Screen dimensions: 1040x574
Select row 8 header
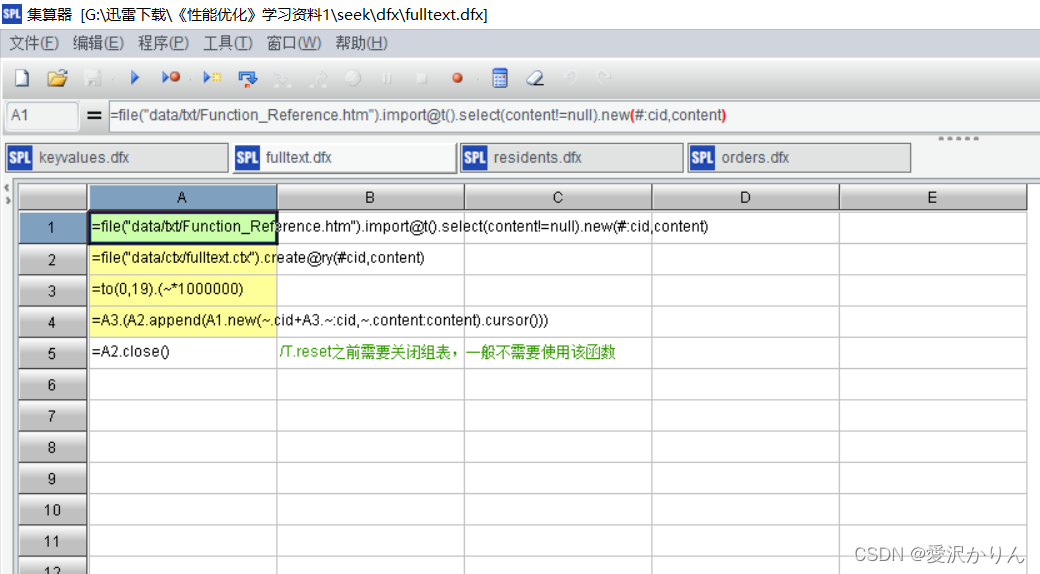[x=52, y=447]
